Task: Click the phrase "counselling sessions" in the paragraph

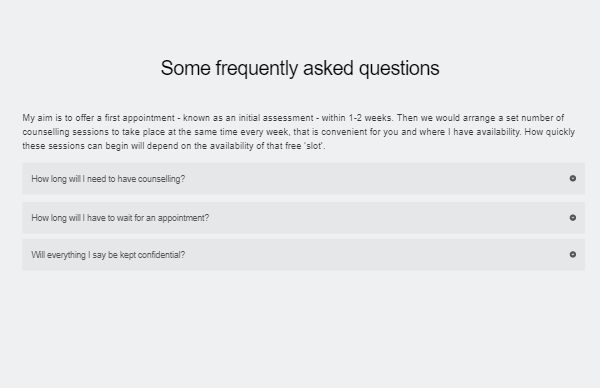Action: [65, 132]
